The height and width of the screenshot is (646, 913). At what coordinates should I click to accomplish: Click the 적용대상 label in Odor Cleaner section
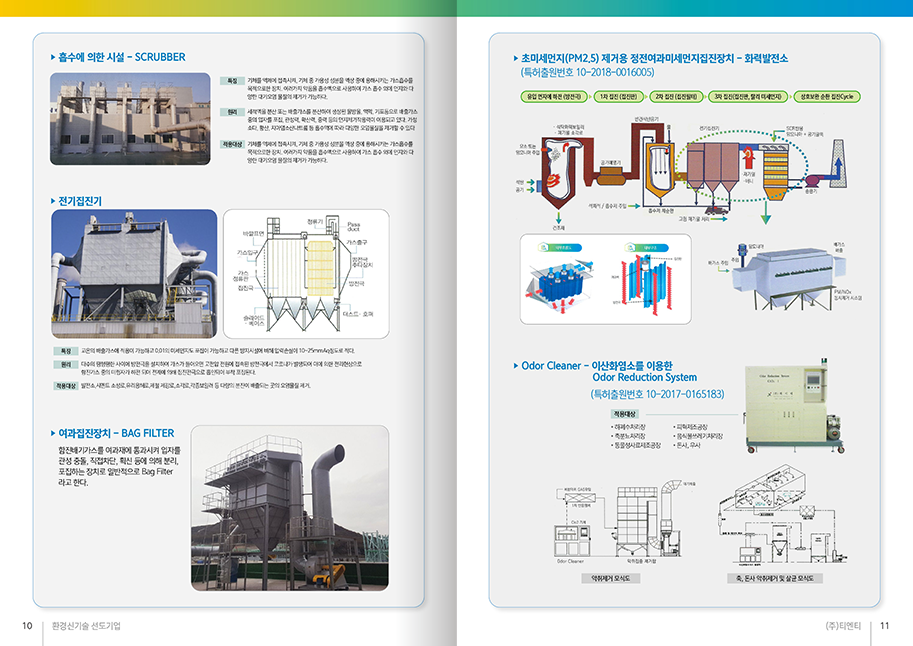pos(623,413)
